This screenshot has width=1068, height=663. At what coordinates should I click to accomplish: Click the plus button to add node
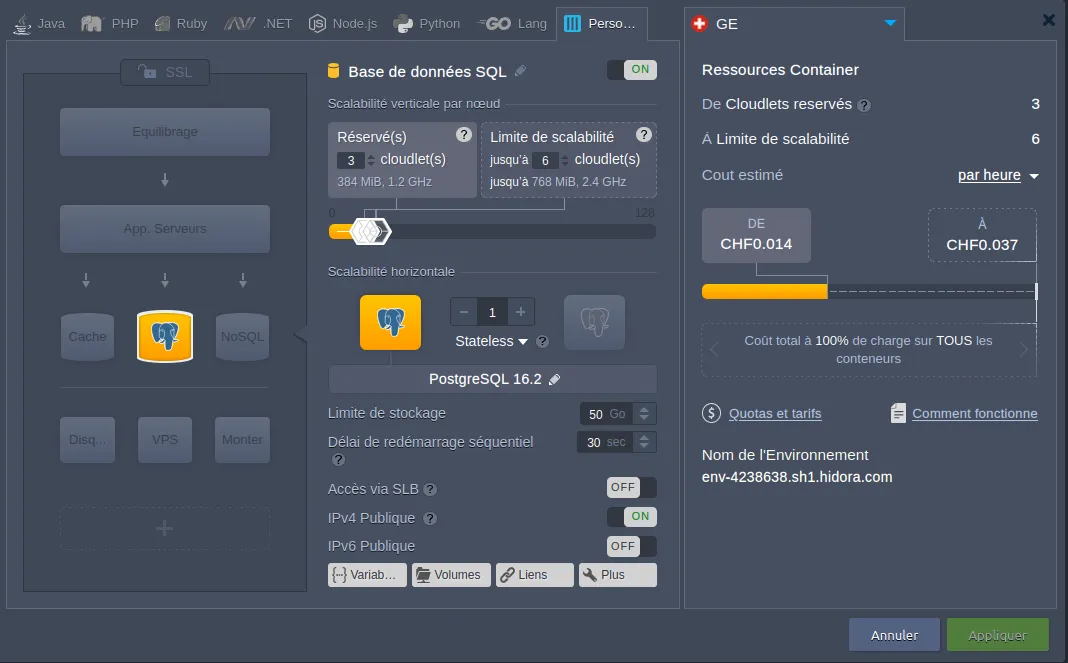click(x=520, y=312)
